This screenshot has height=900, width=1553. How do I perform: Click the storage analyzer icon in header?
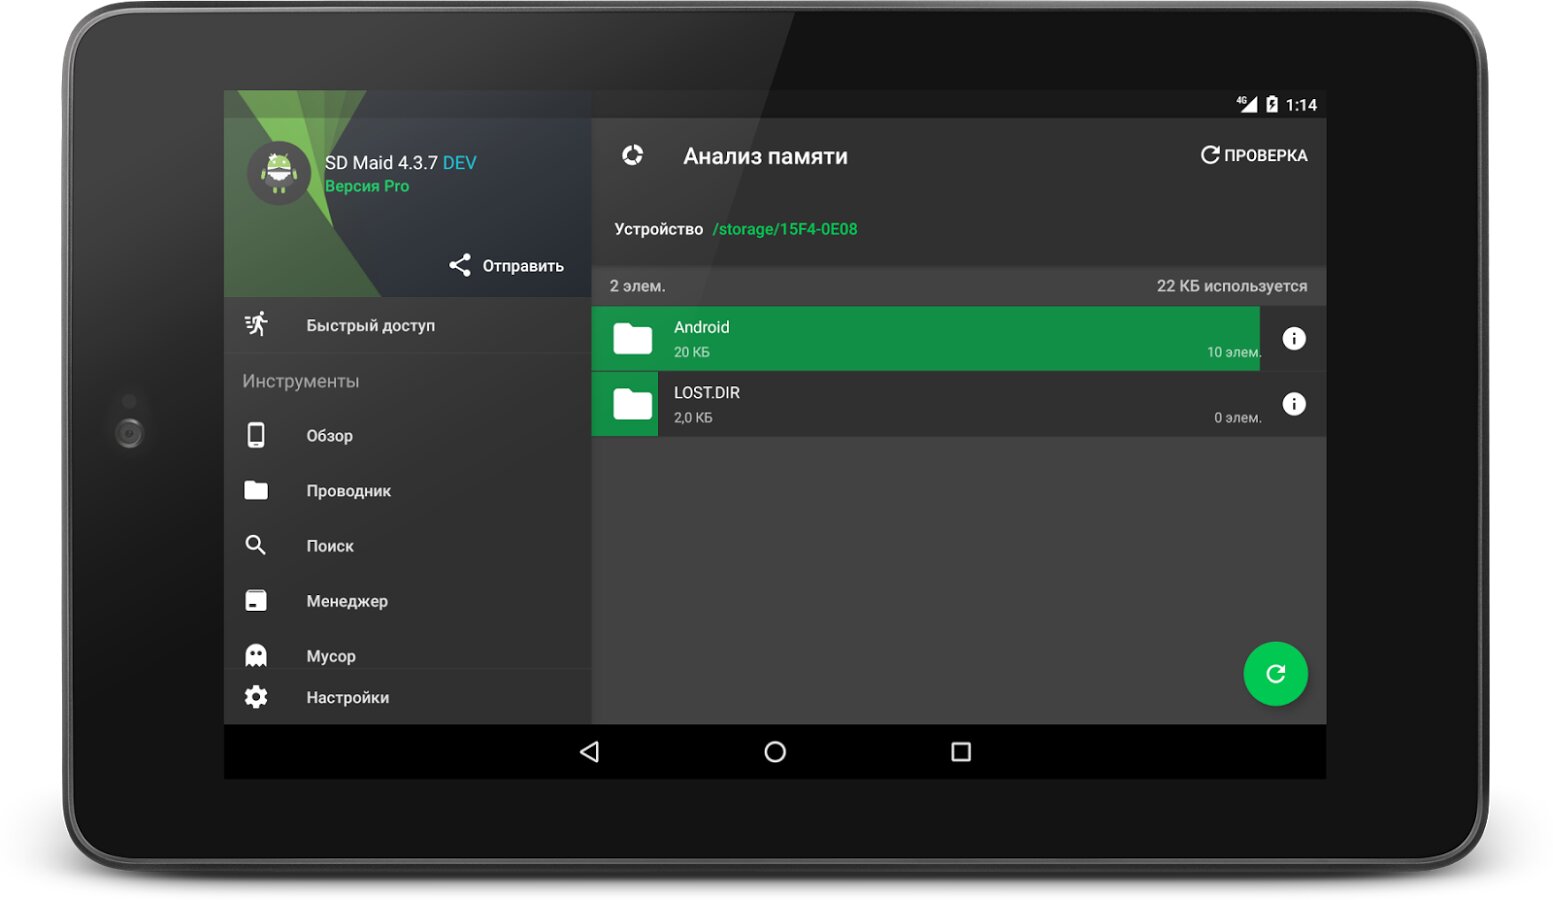point(632,156)
